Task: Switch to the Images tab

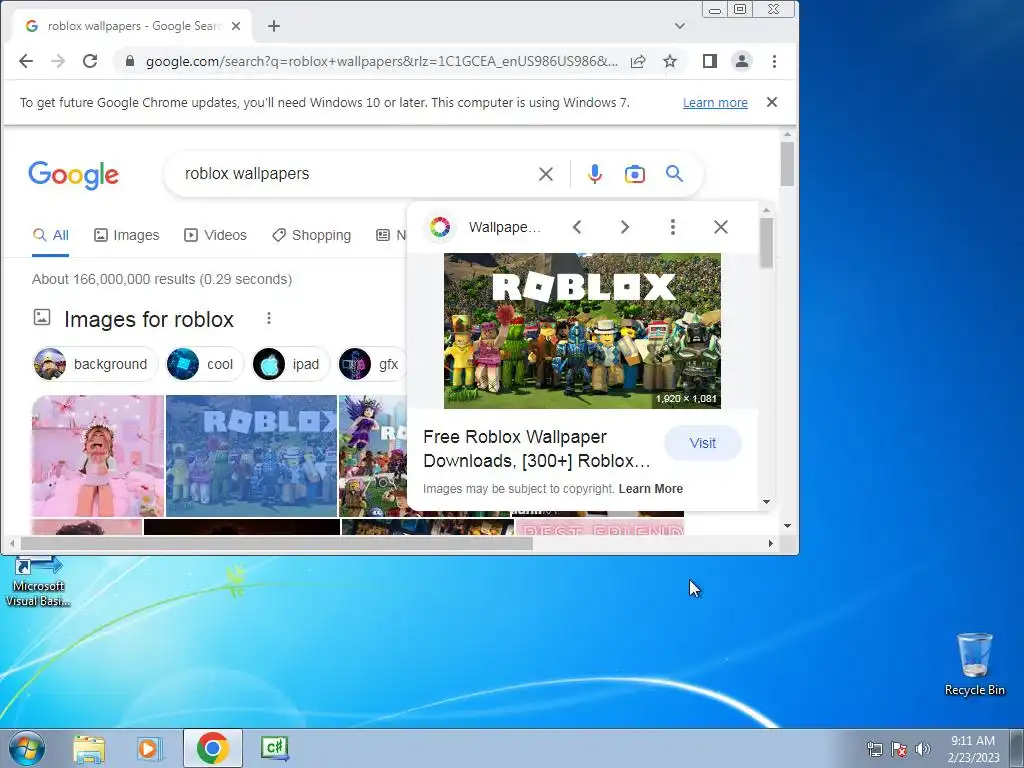Action: 127,235
